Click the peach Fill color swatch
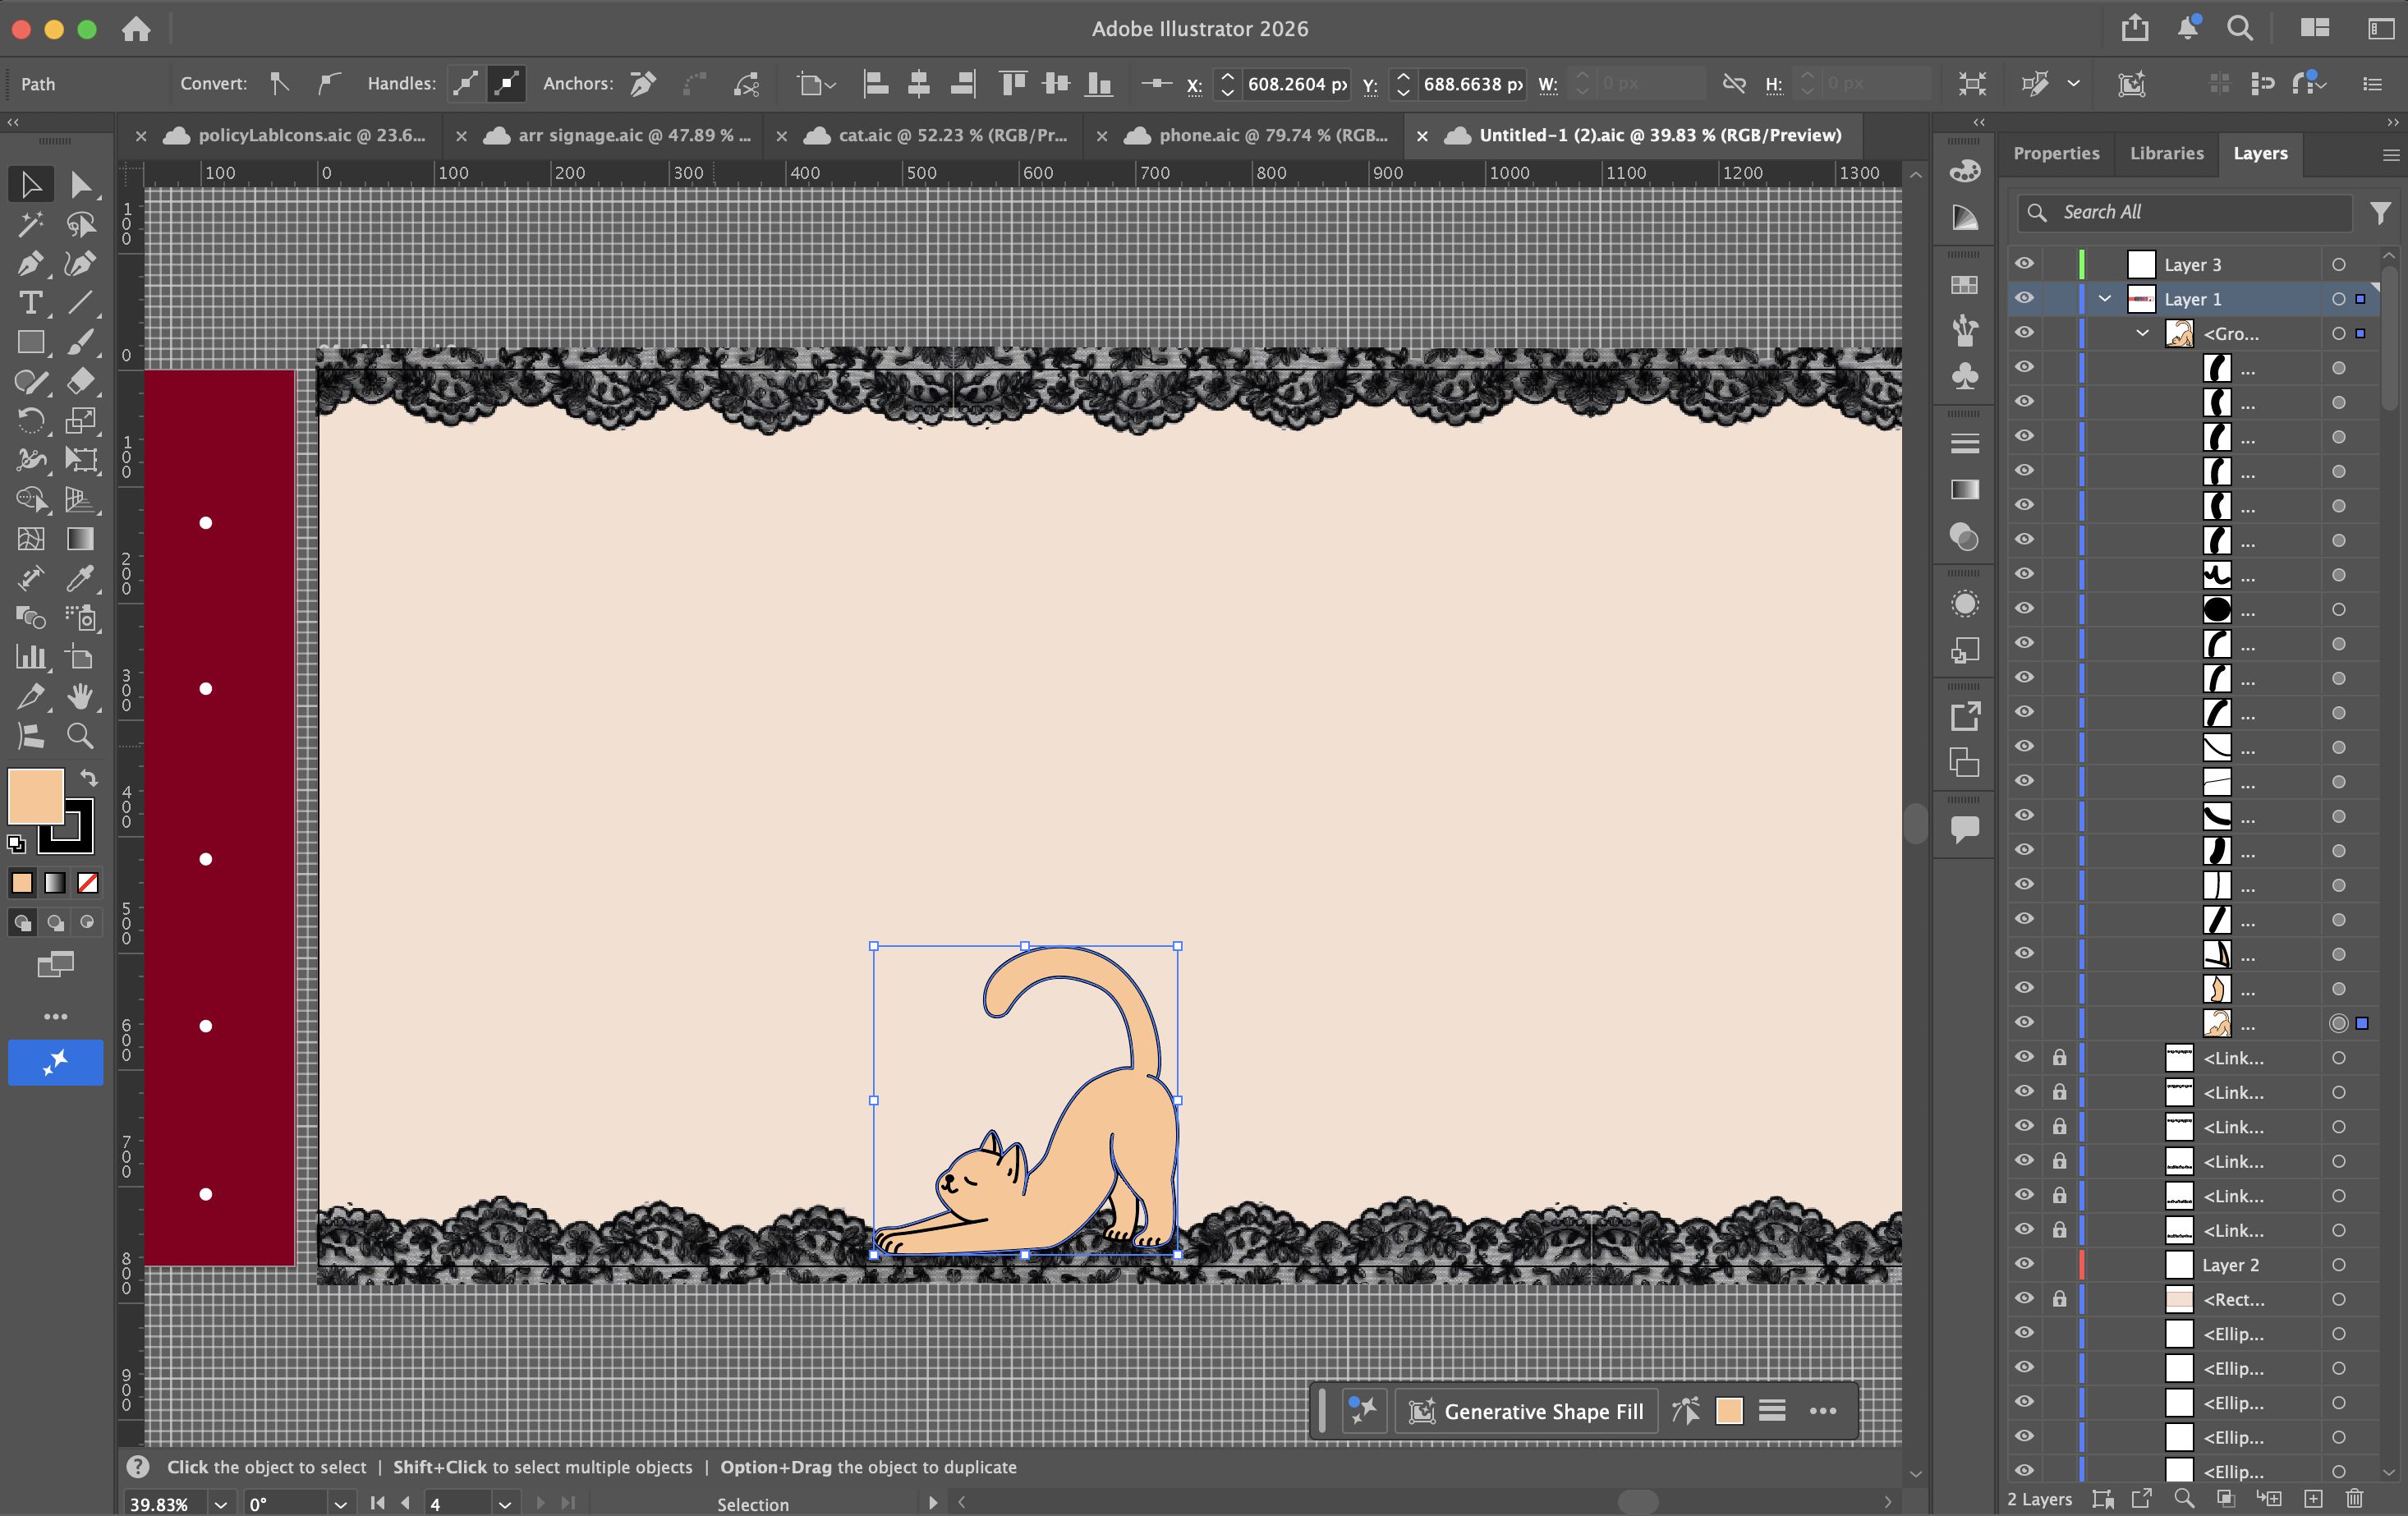The image size is (2408, 1516). coord(36,796)
